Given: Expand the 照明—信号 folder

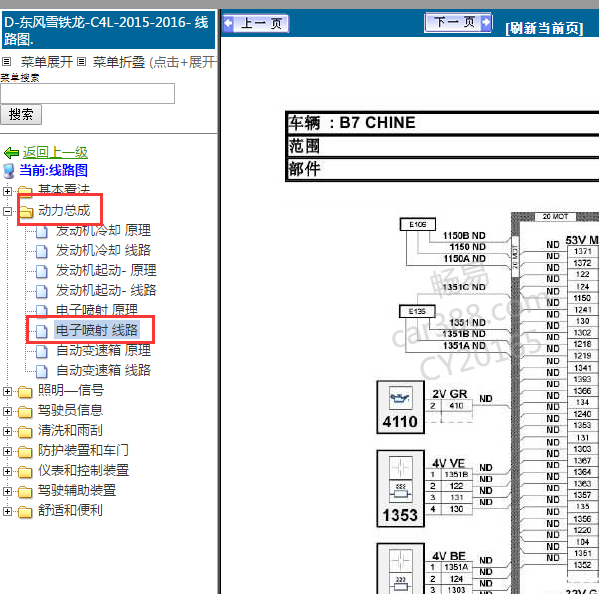Looking at the screenshot, I should [x=7, y=391].
